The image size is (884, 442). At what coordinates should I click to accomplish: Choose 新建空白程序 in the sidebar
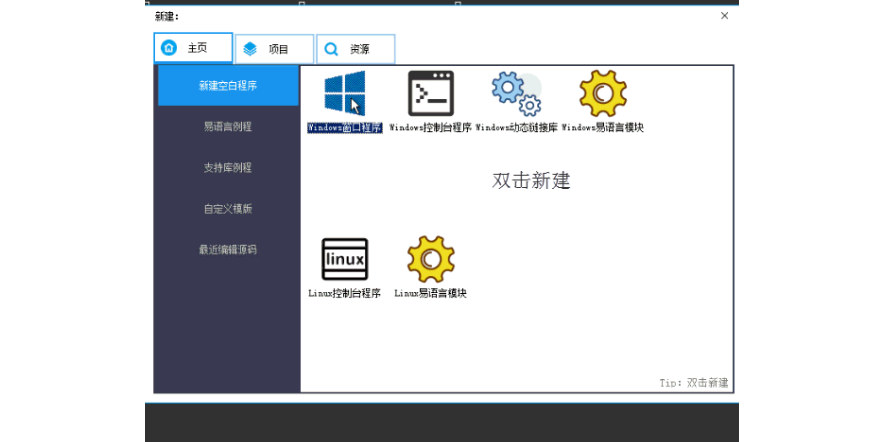point(228,86)
